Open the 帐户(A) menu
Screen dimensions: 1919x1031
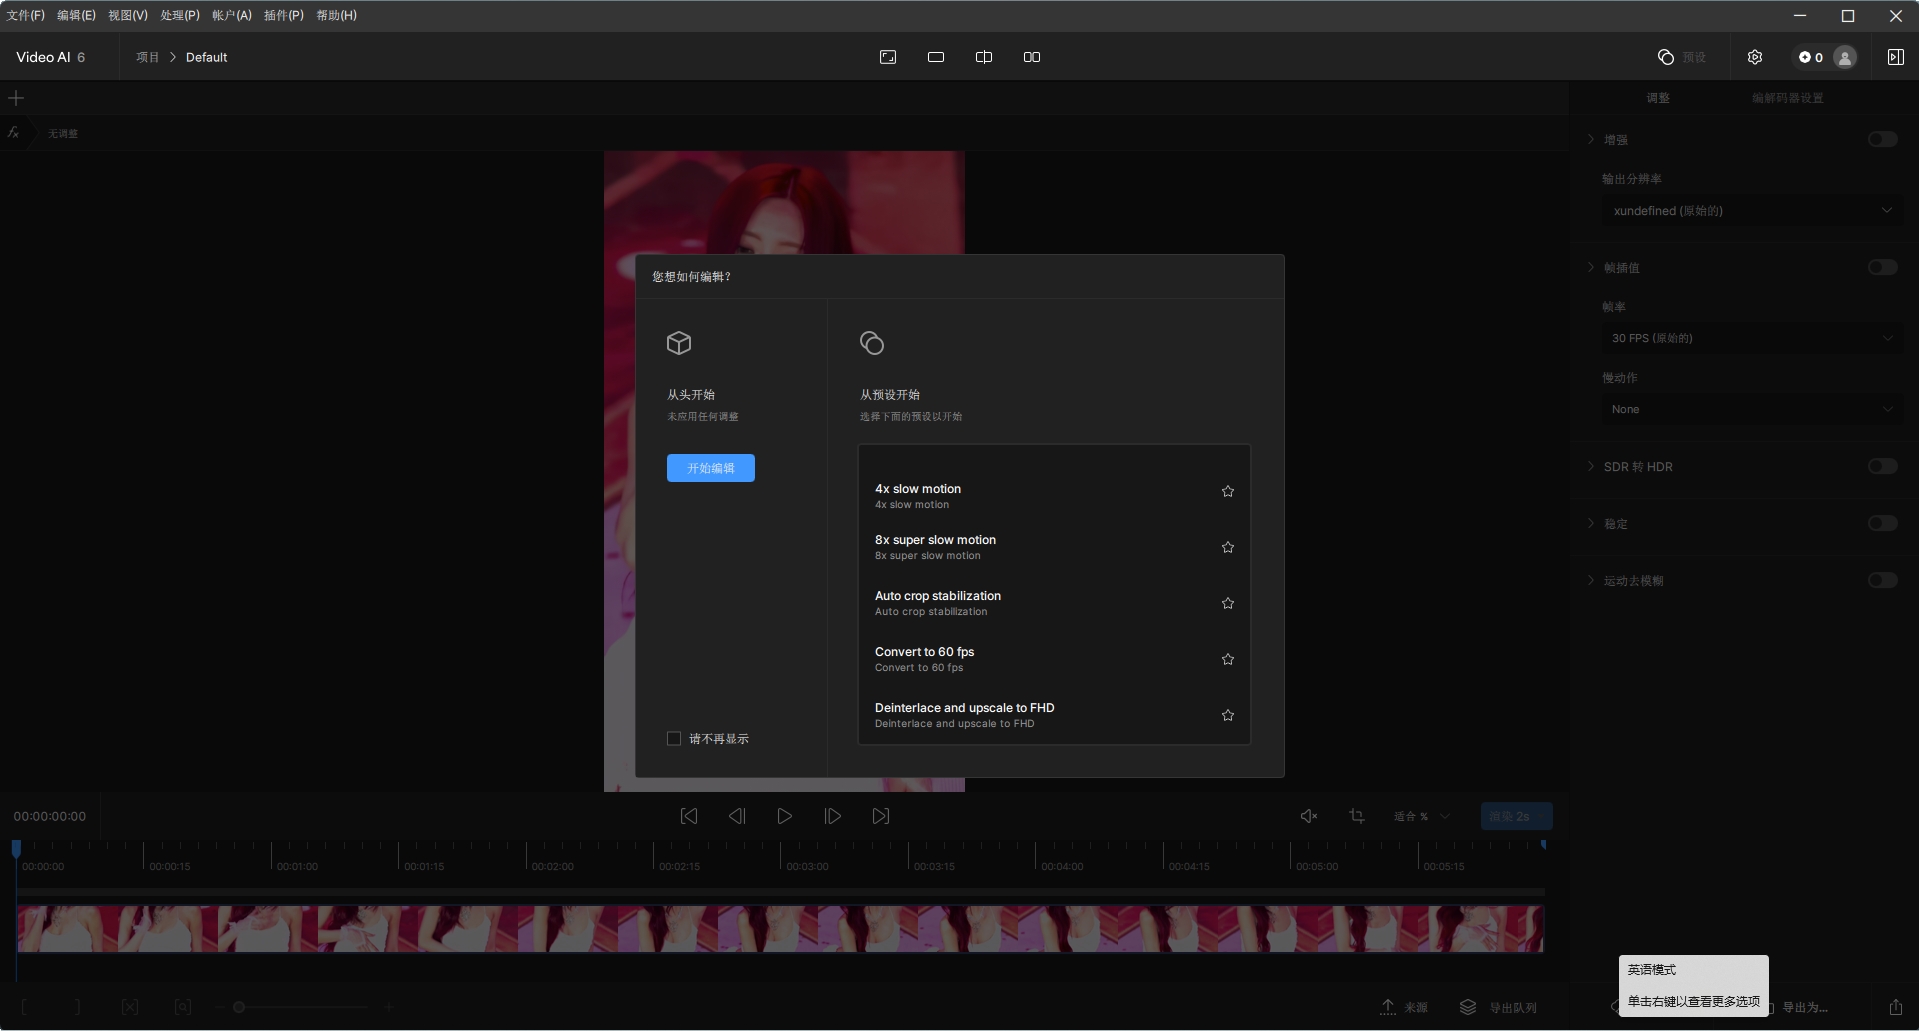(x=232, y=15)
